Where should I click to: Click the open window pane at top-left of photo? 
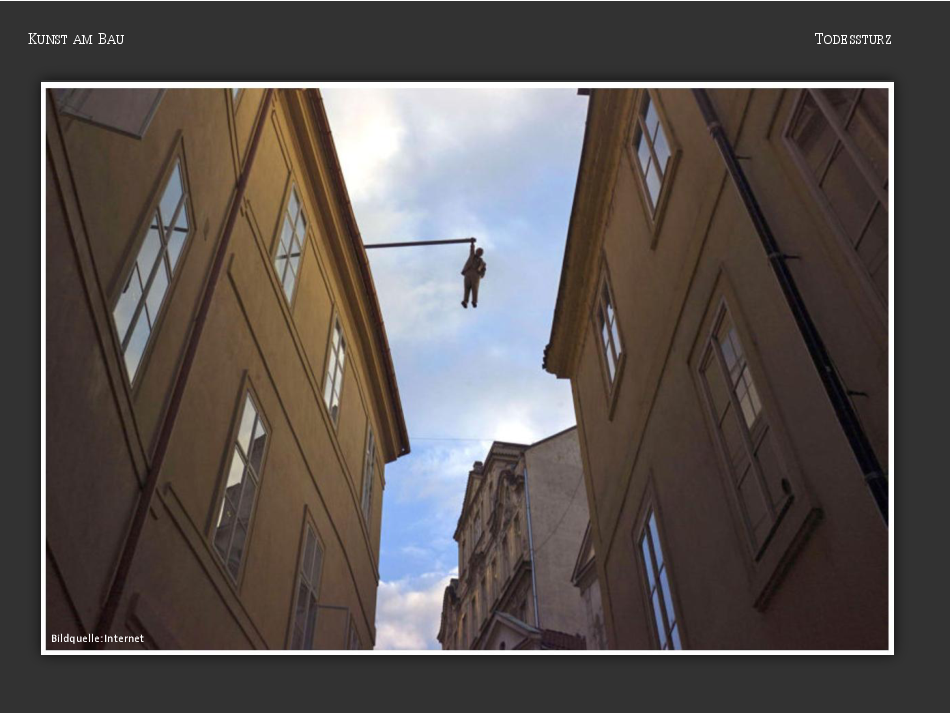(110, 108)
